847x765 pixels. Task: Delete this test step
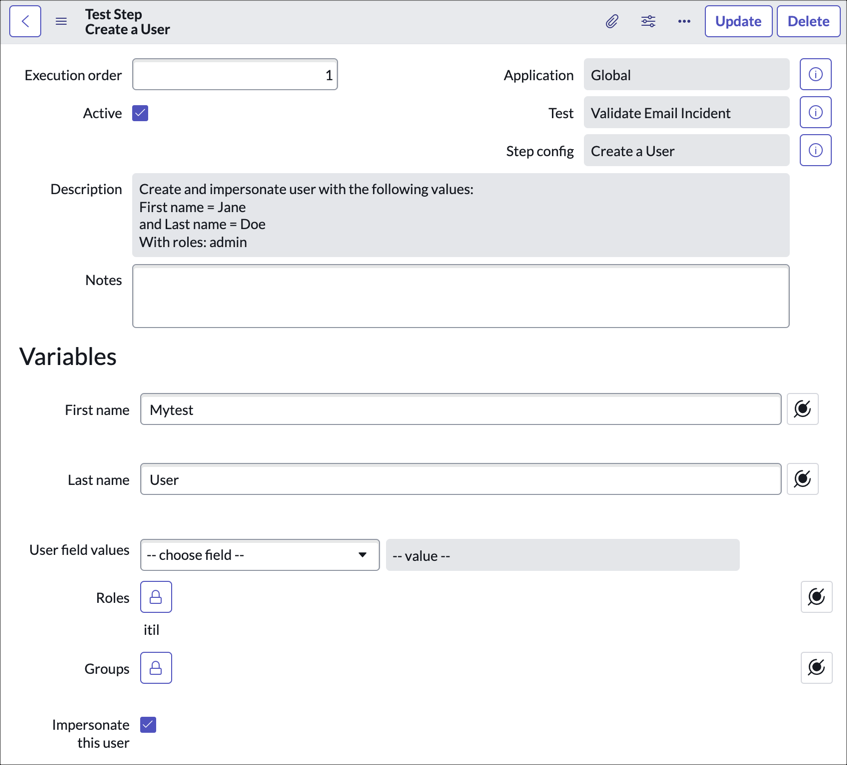pyautogui.click(x=808, y=20)
